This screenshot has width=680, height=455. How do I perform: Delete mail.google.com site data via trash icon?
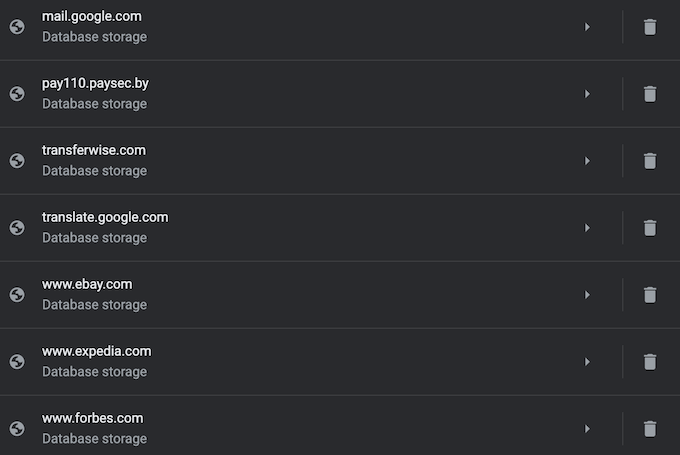[650, 27]
